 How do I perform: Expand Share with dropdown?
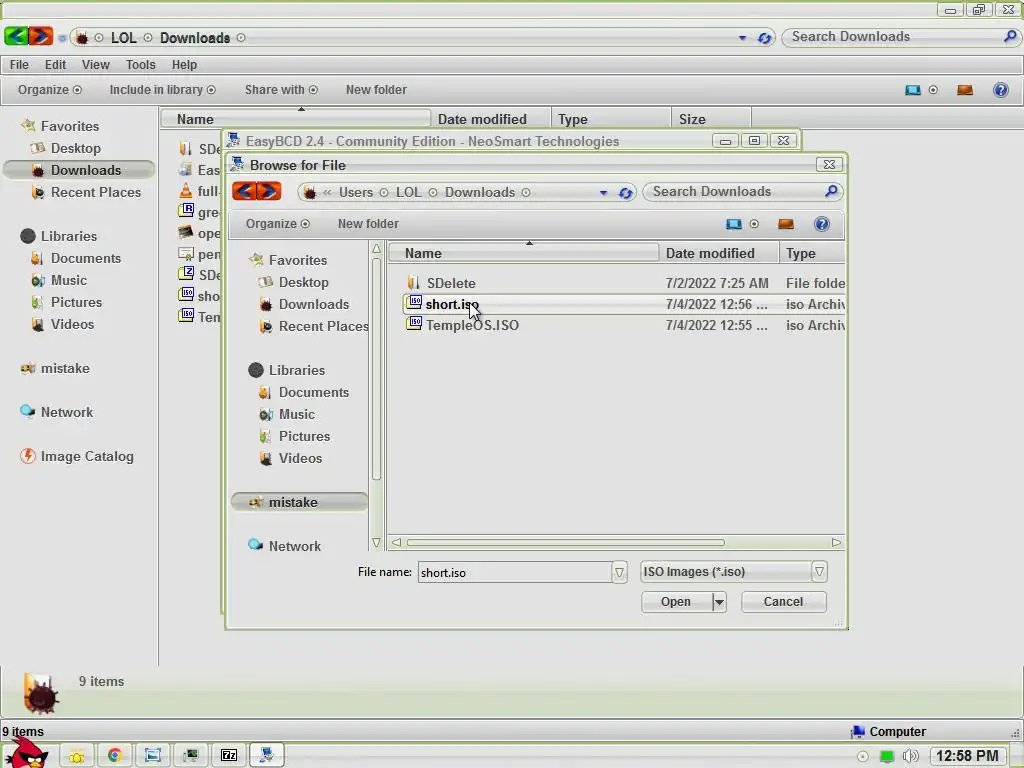(x=281, y=90)
